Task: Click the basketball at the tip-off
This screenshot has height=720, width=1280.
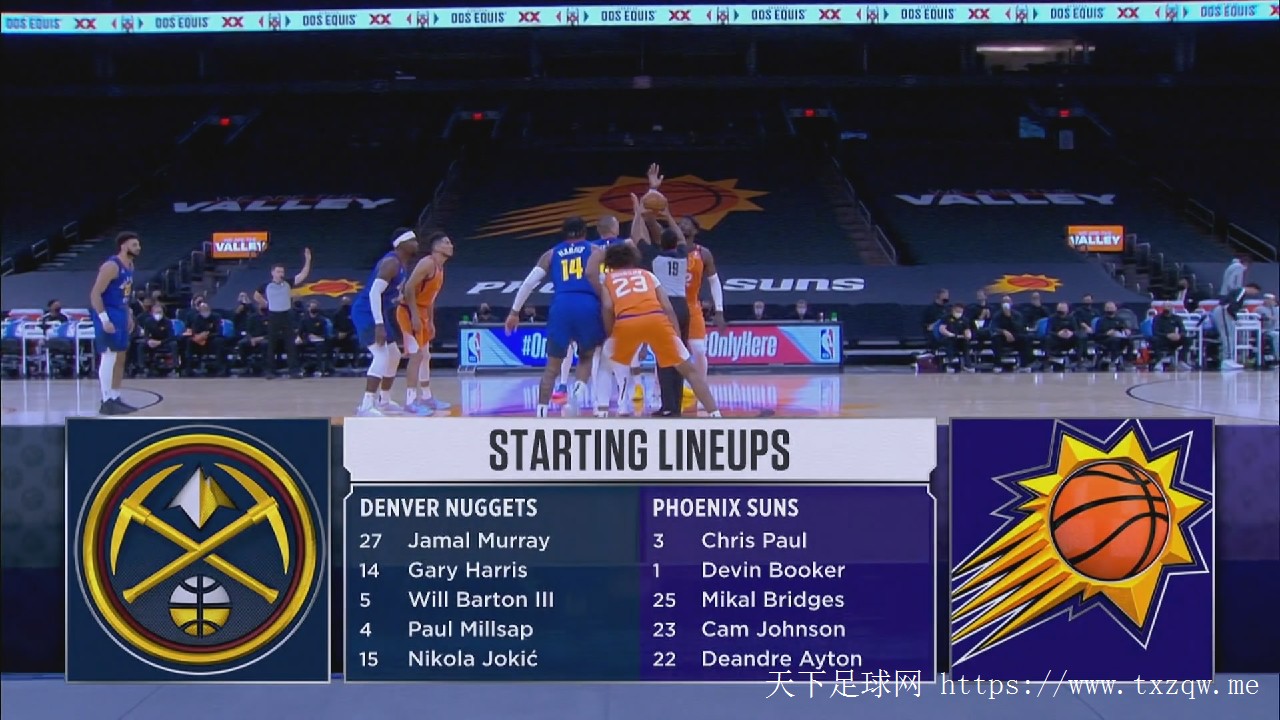Action: click(654, 201)
